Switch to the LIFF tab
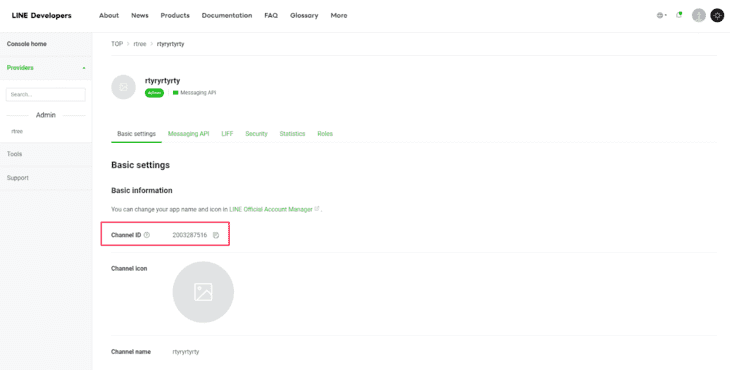This screenshot has height=370, width=730. [x=227, y=134]
